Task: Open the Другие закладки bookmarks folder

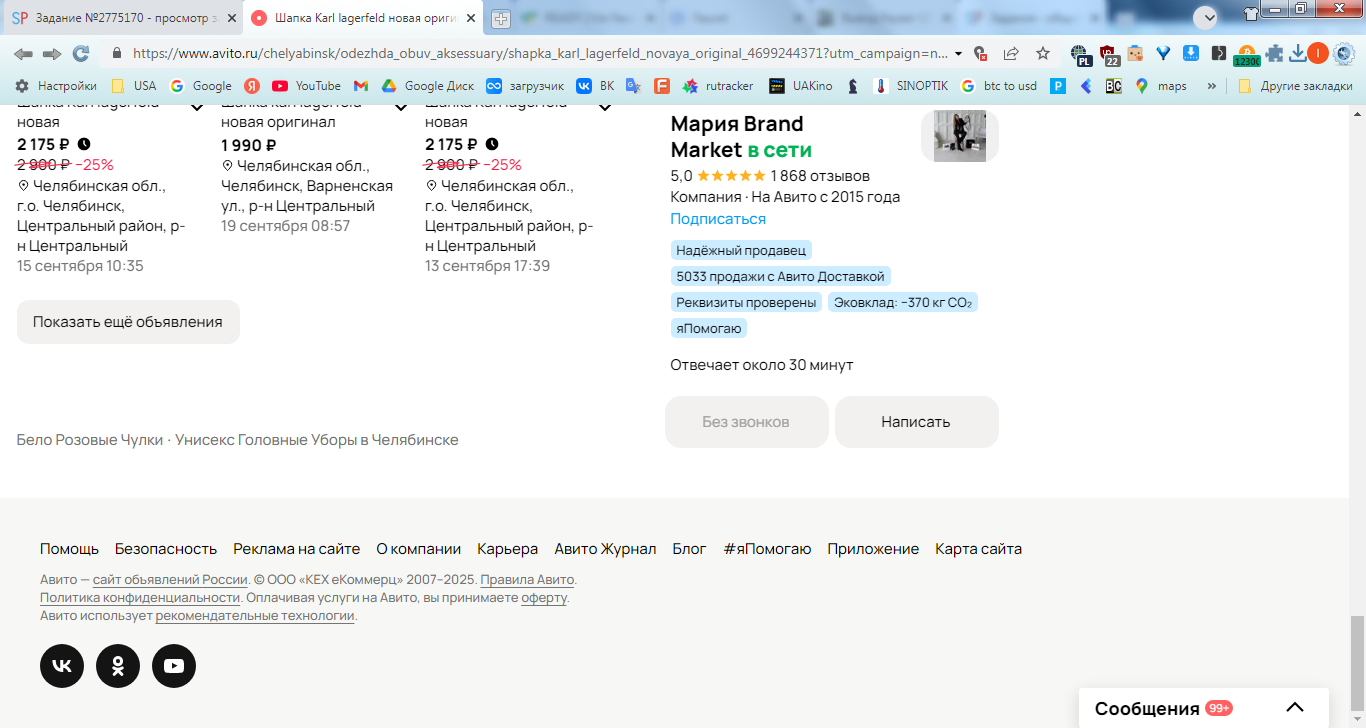Action: [x=1294, y=86]
